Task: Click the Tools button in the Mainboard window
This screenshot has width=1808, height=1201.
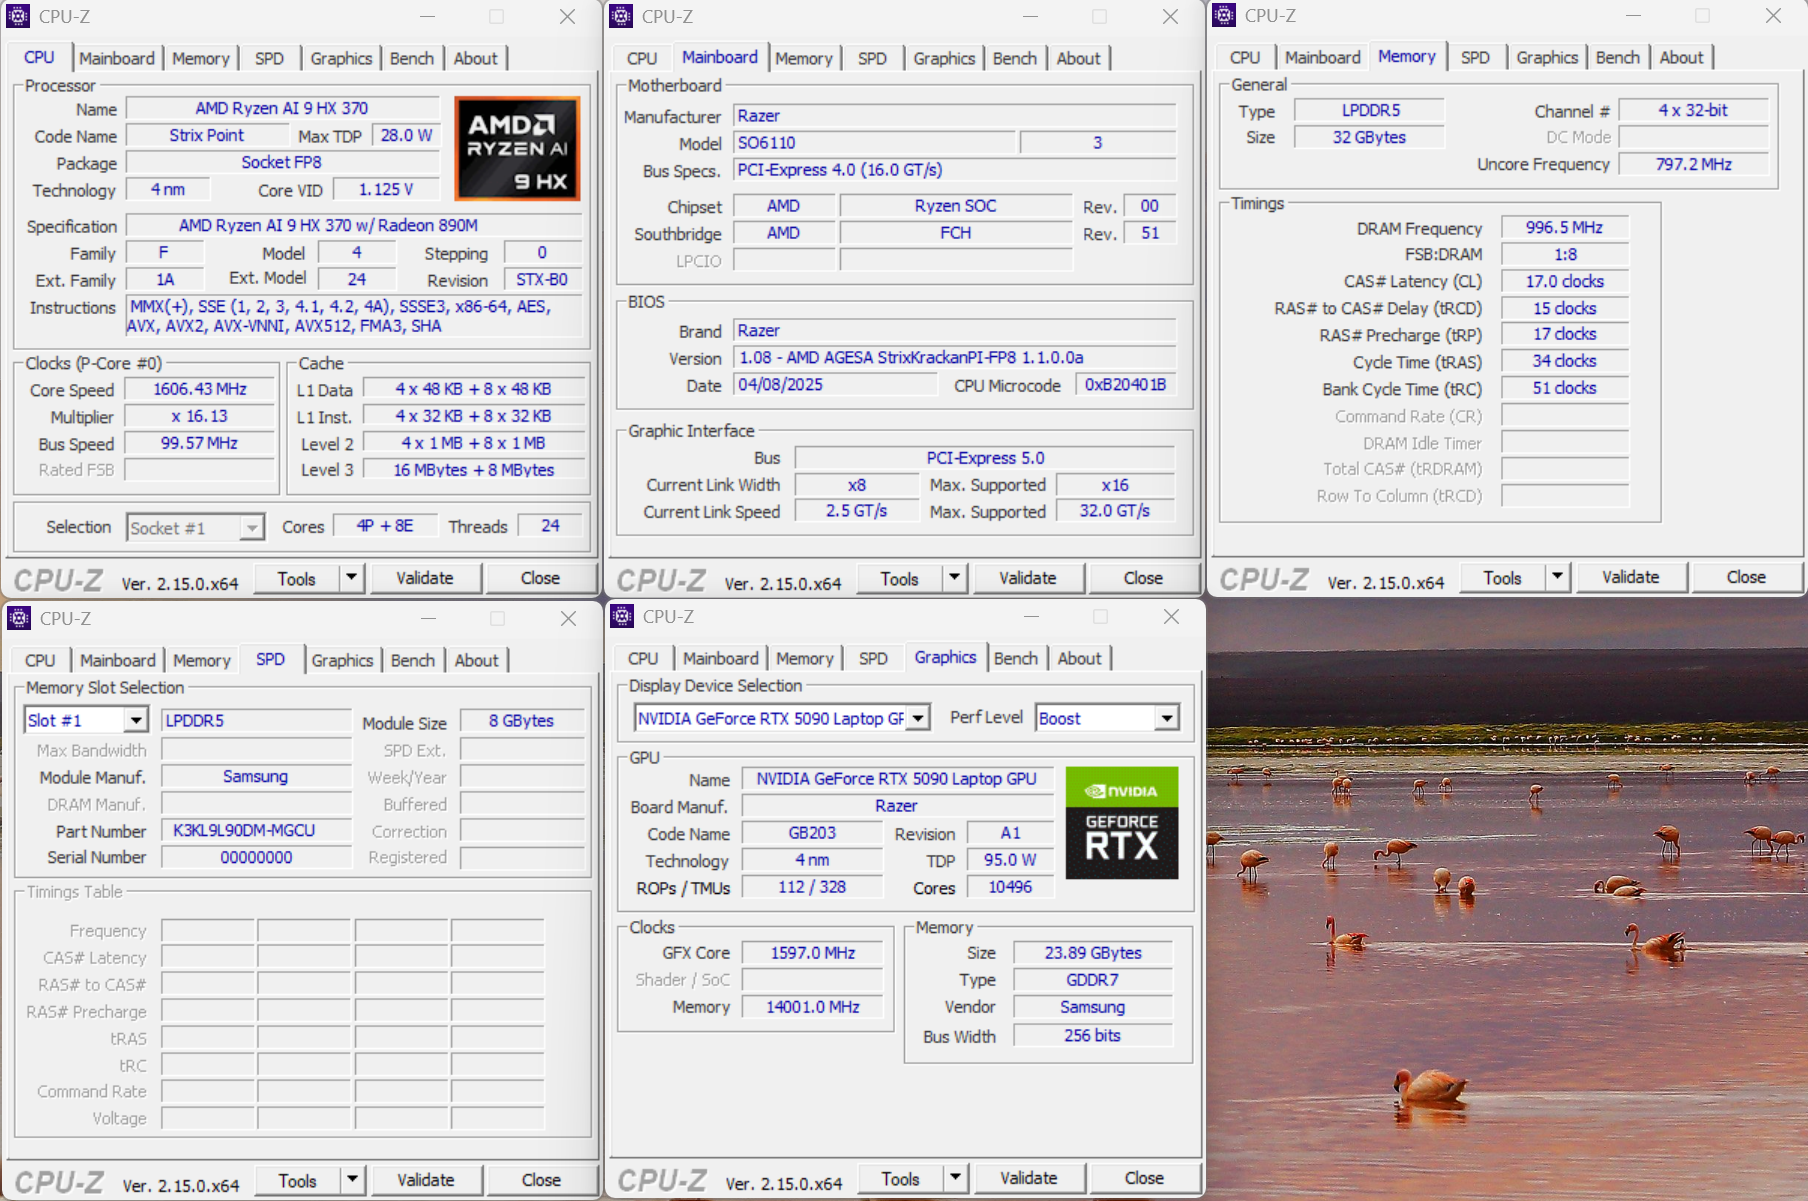Action: point(899,578)
